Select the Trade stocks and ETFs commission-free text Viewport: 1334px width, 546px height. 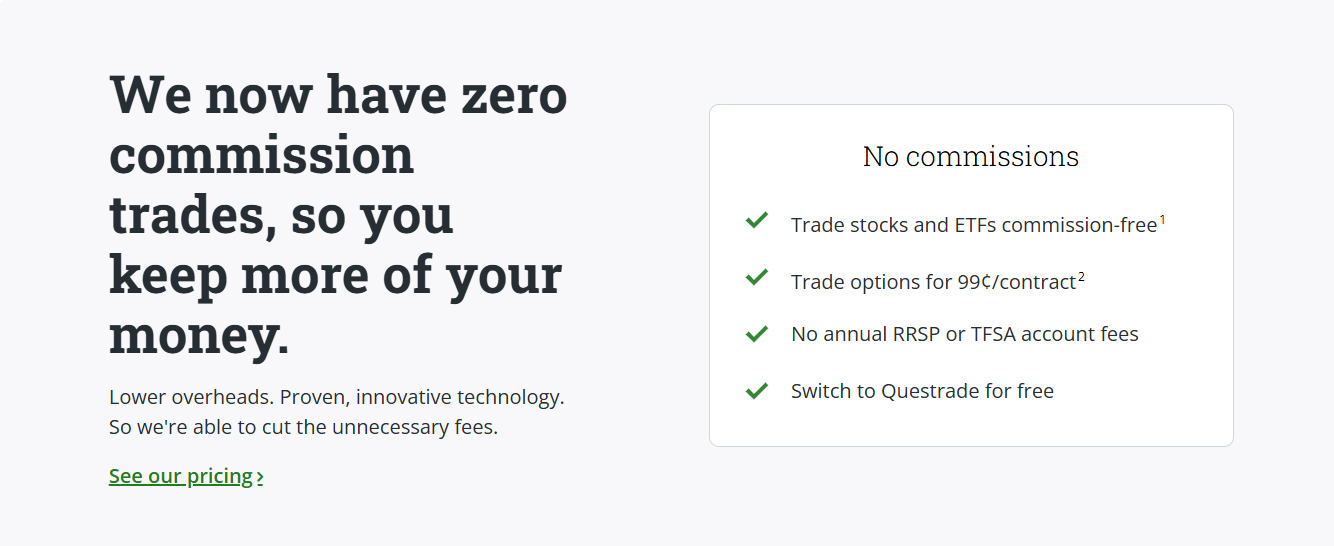[x=973, y=226]
